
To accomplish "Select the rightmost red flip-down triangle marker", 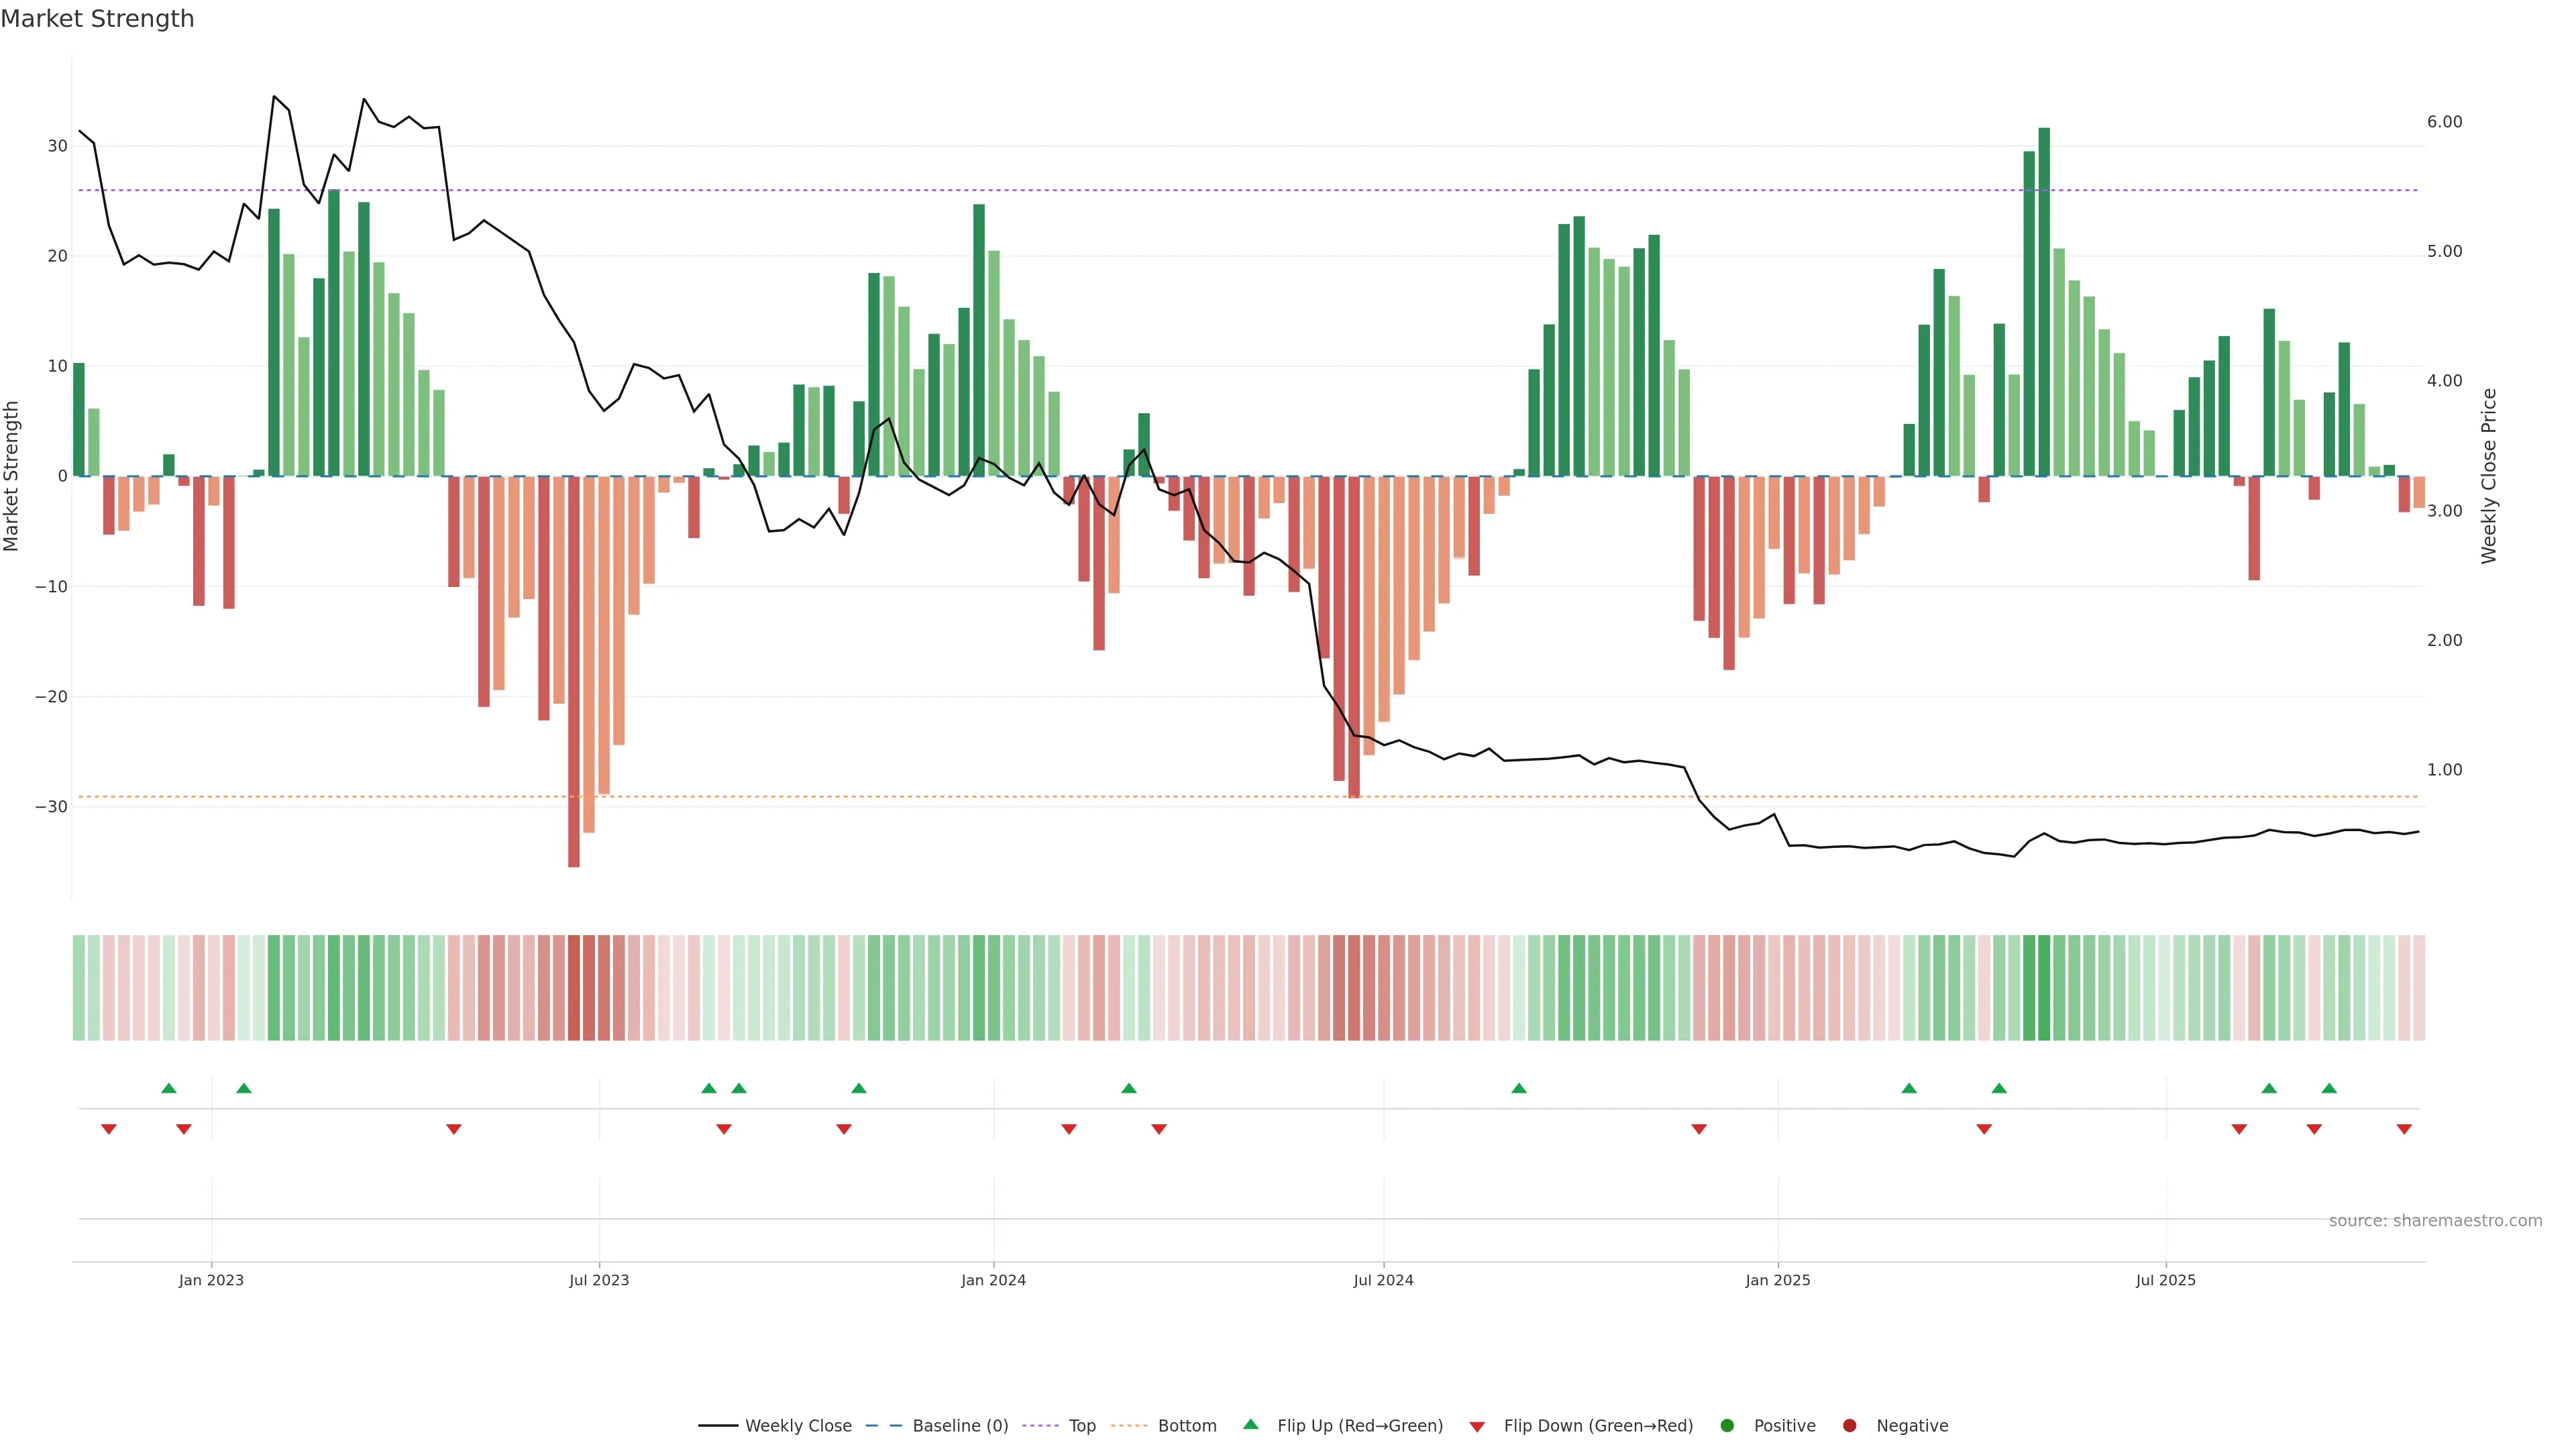I will point(2404,1129).
